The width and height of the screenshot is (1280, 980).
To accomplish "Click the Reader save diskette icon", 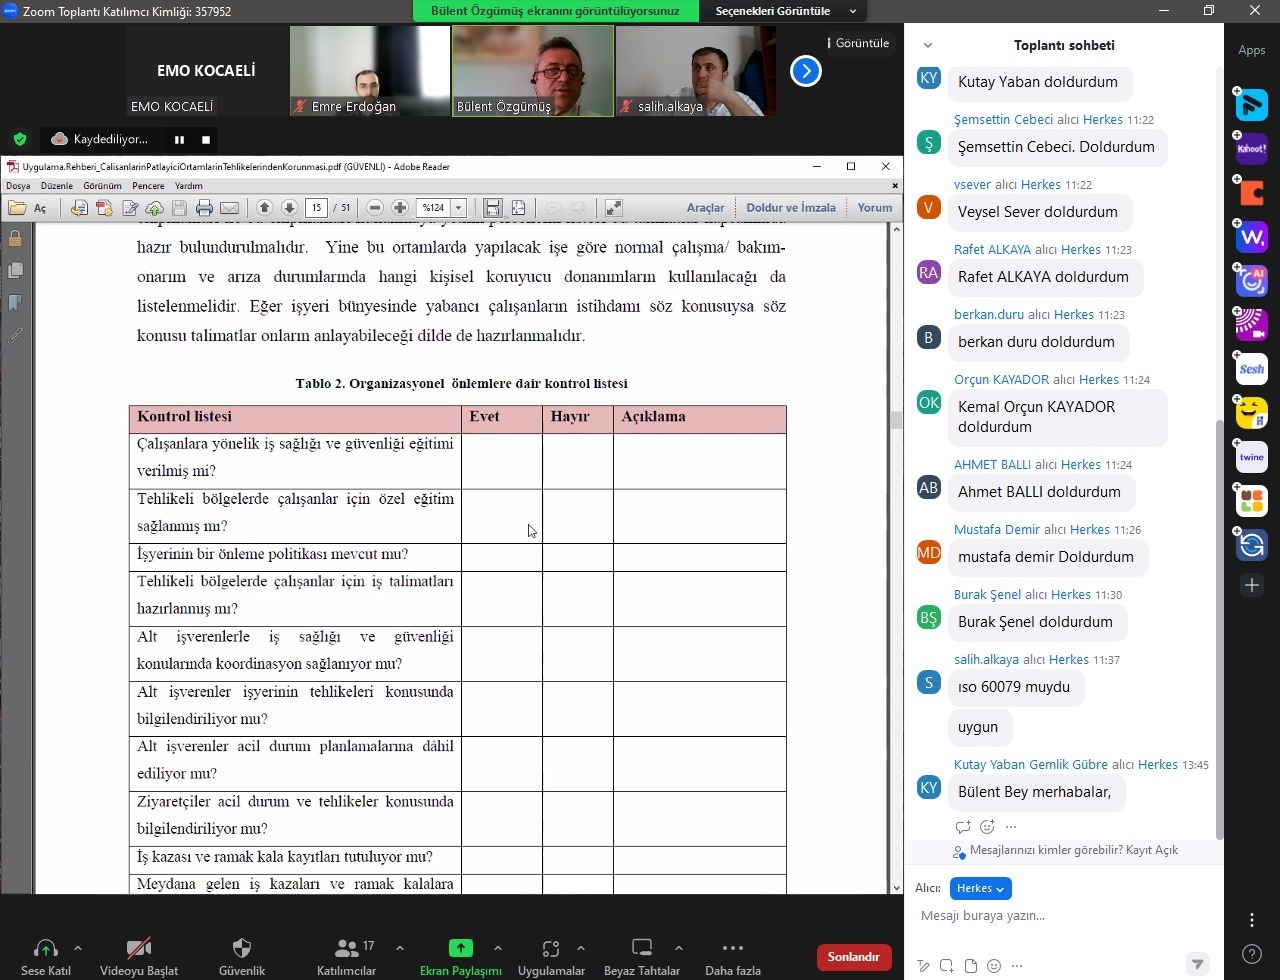I will click(x=179, y=208).
